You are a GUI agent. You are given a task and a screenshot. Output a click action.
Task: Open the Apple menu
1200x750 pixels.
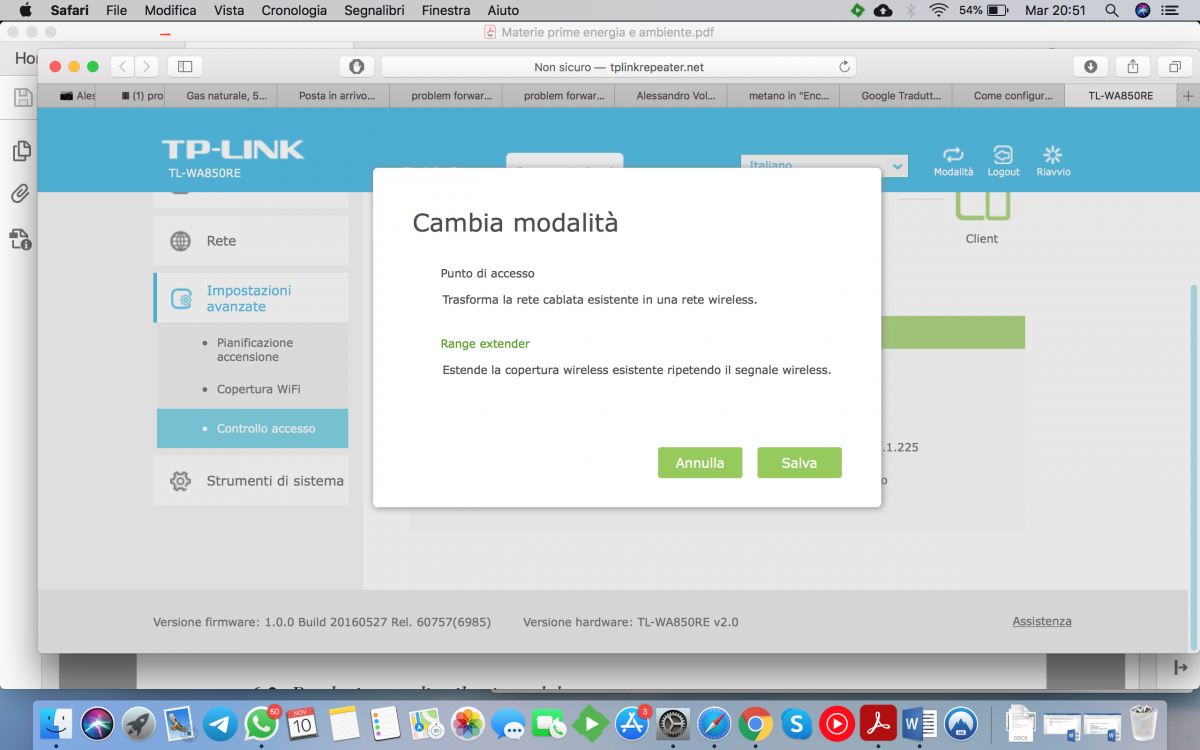25,10
